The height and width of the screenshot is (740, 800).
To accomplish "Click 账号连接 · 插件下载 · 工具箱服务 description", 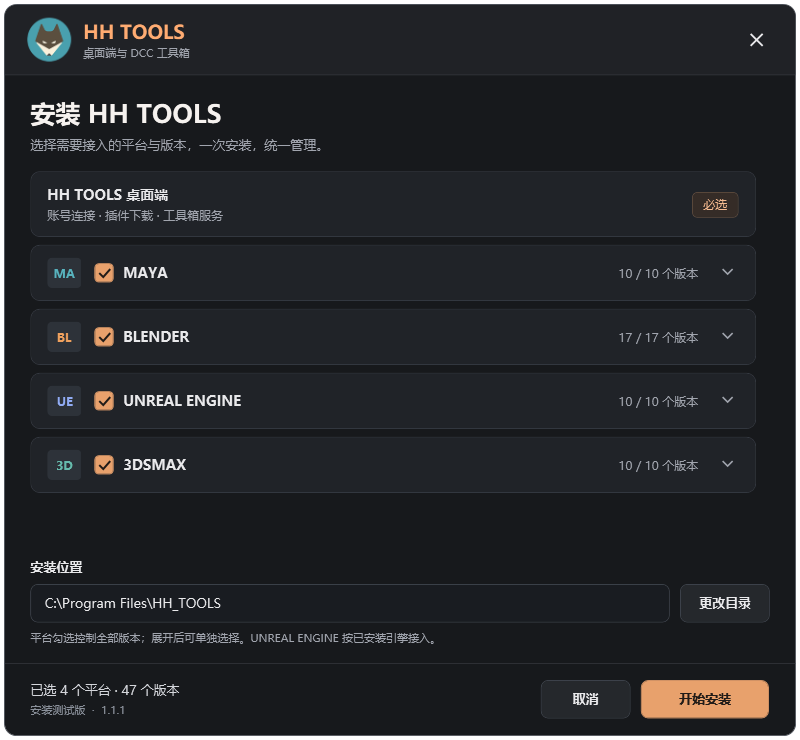I will tap(135, 216).
